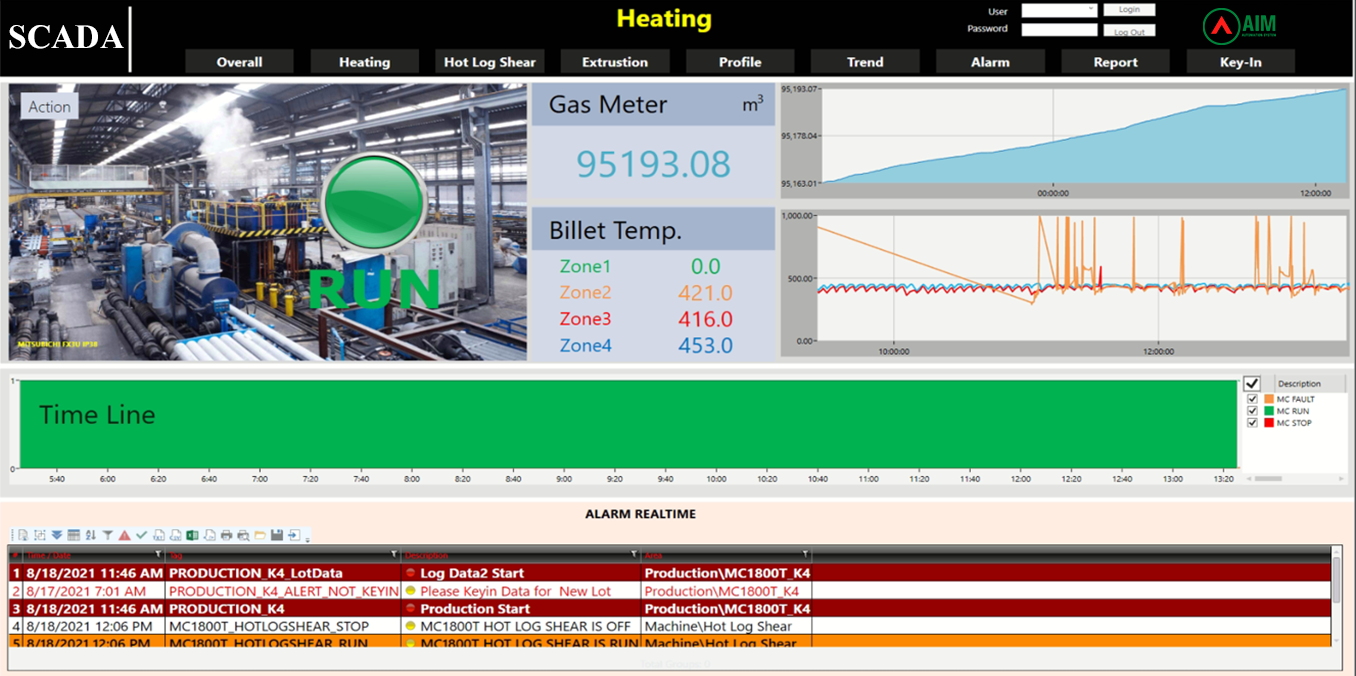Switch to the Profile tab
The width and height of the screenshot is (1356, 676).
coord(740,62)
